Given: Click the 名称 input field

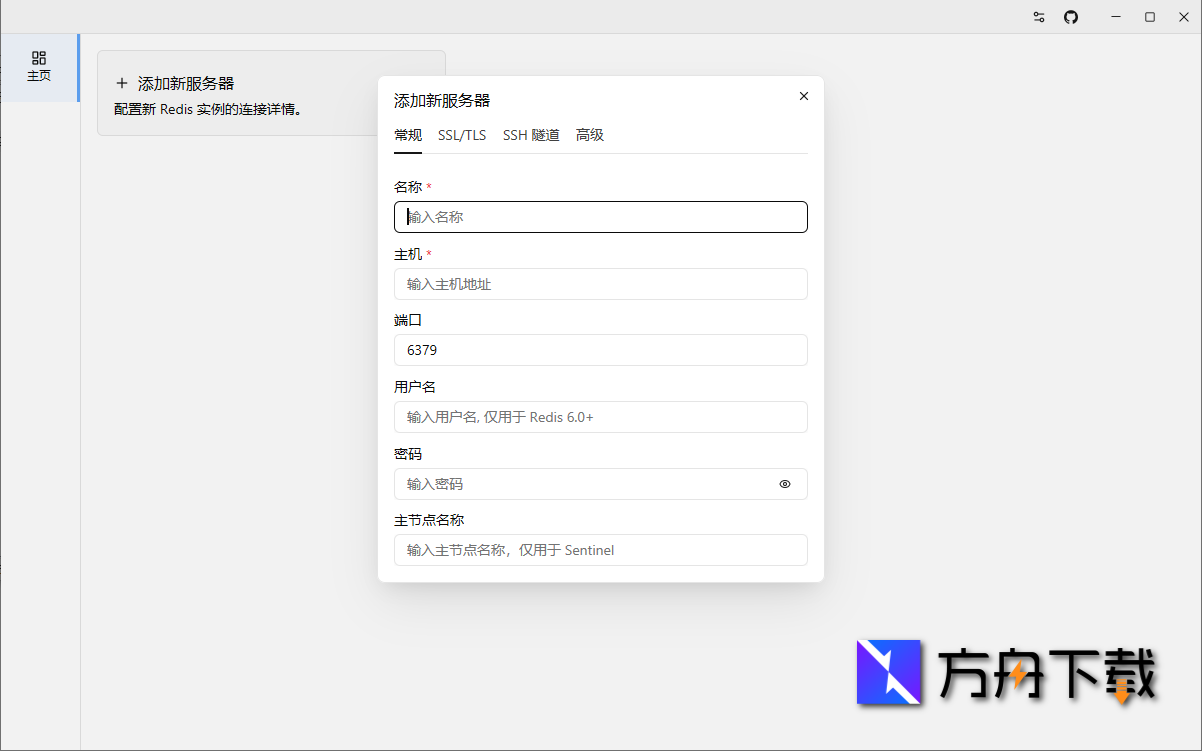Looking at the screenshot, I should [x=600, y=217].
